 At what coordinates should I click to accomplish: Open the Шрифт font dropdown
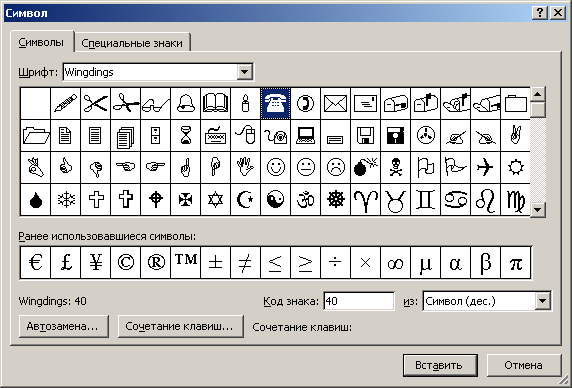coord(245,72)
